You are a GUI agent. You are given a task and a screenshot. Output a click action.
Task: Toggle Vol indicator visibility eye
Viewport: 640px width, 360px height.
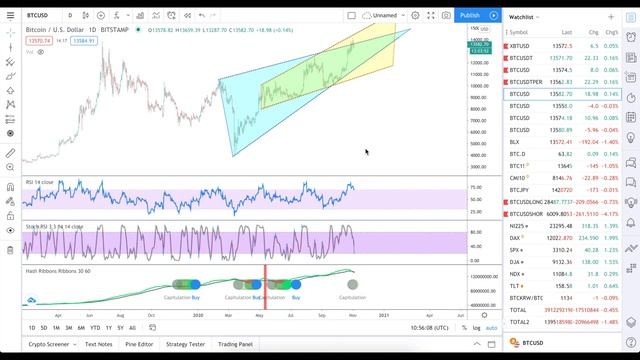point(41,52)
